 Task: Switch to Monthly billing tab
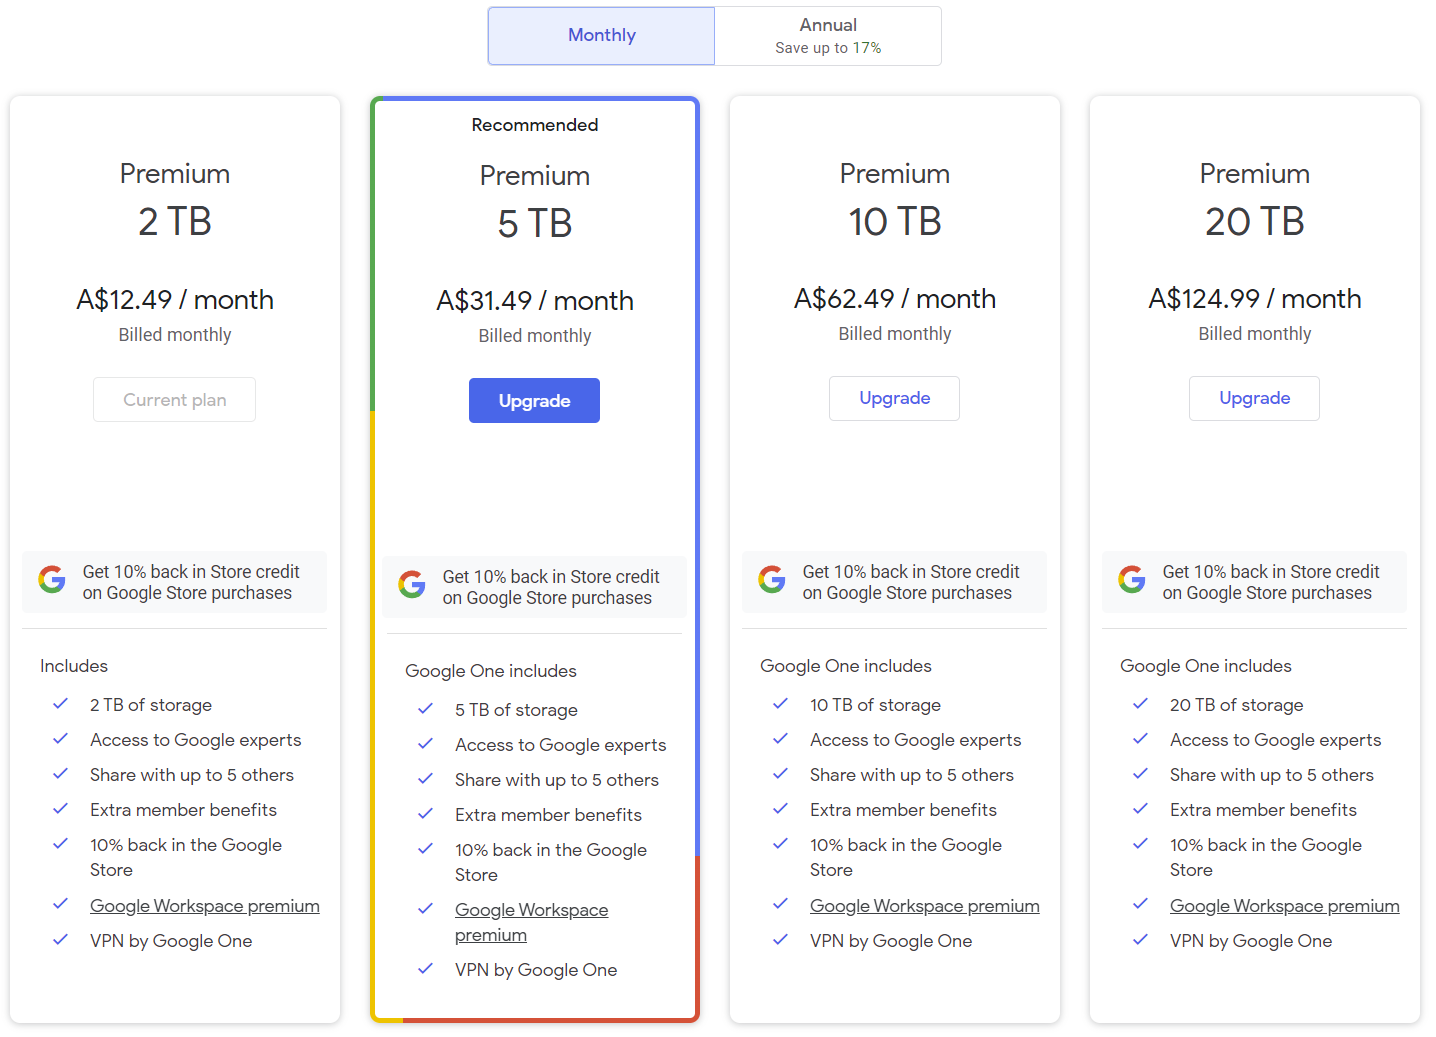(x=601, y=36)
